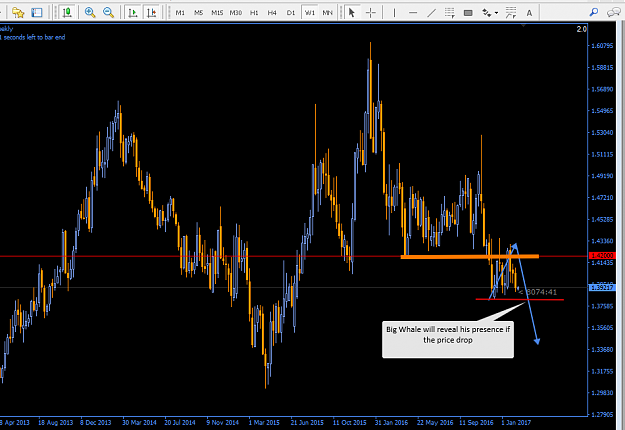Click date label 30 Mar 2014
Viewport: 625px width, 430px height.
point(139,422)
